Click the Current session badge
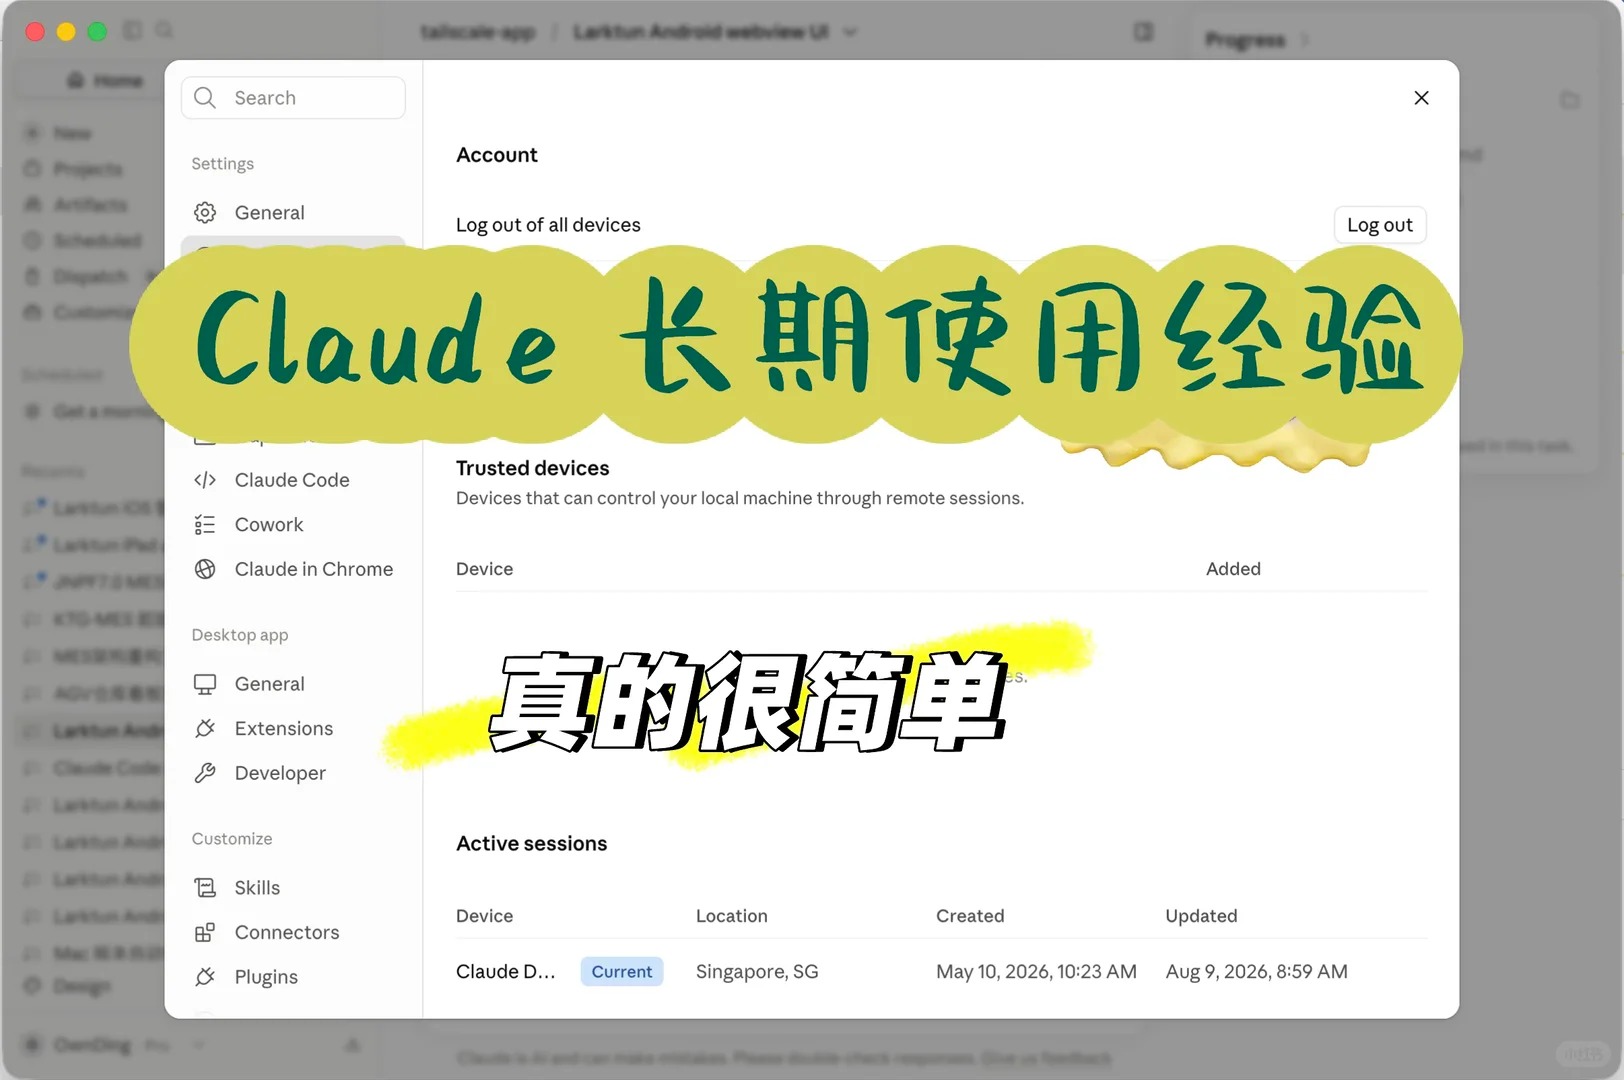Viewport: 1624px width, 1080px height. [622, 972]
